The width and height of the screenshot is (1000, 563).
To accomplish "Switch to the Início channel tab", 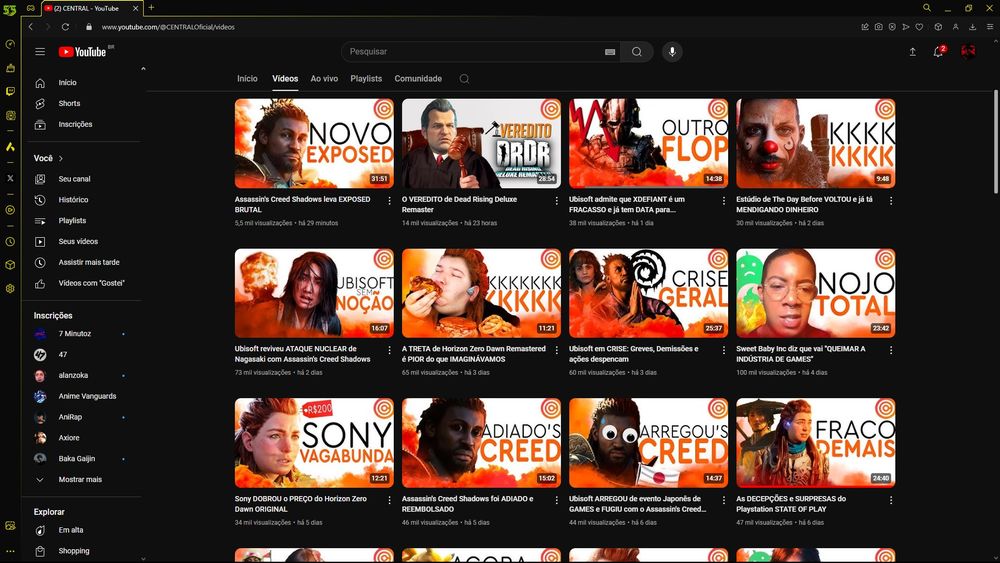I will coord(247,78).
